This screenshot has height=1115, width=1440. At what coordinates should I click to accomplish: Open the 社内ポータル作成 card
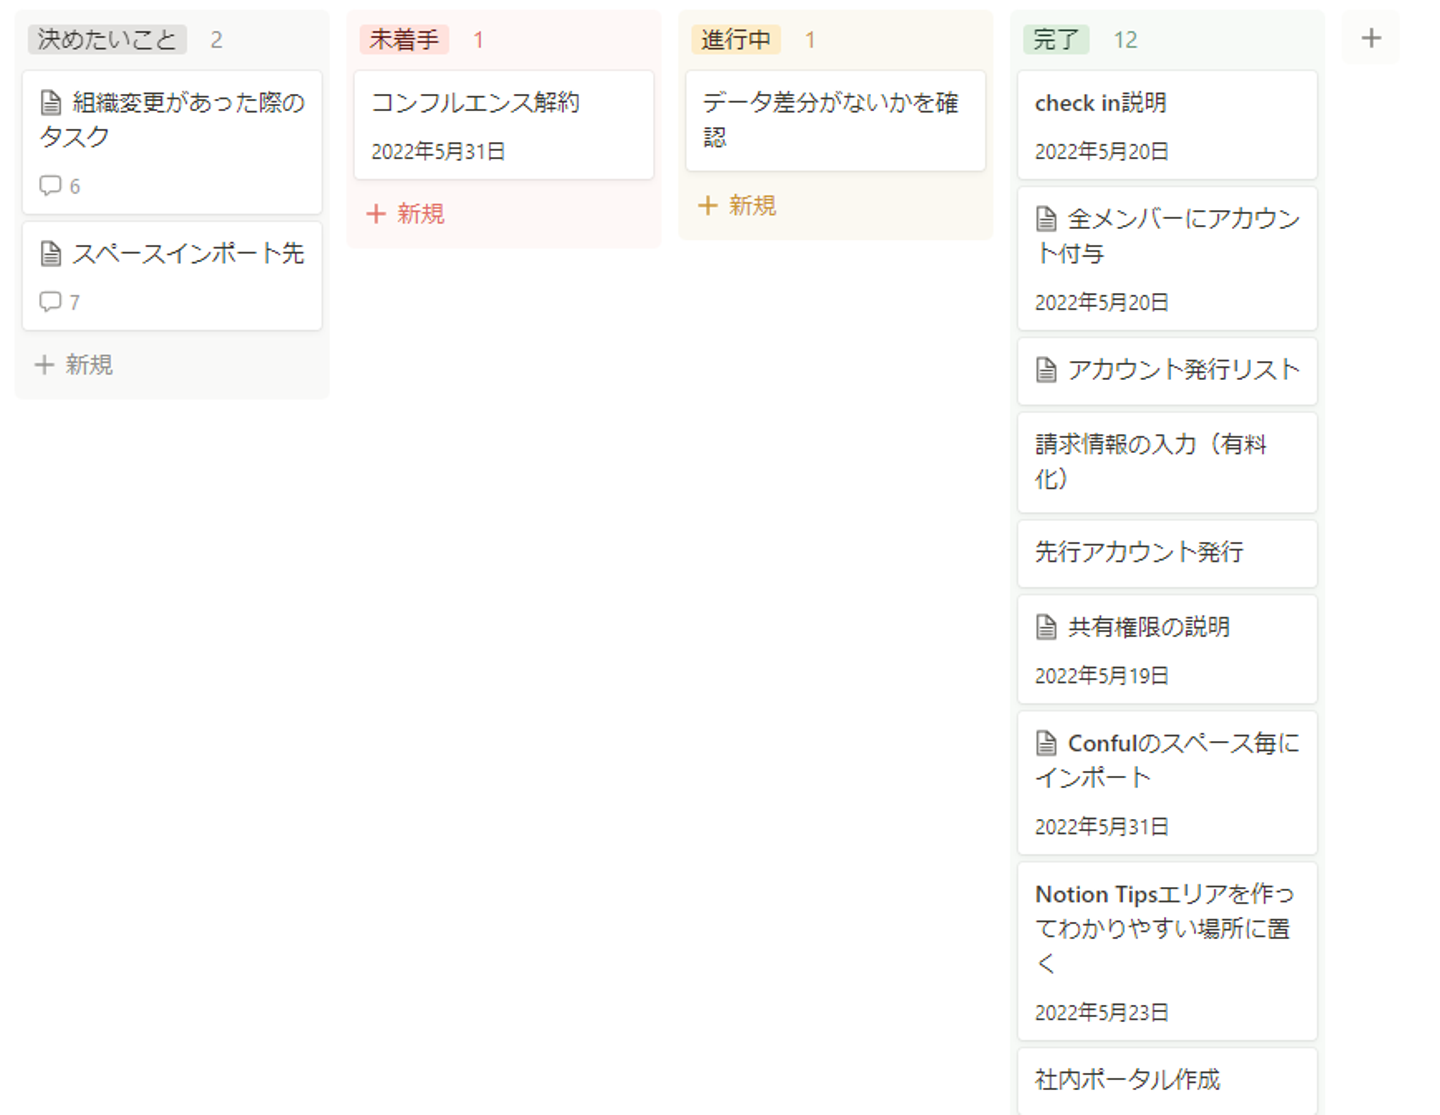point(1167,1082)
